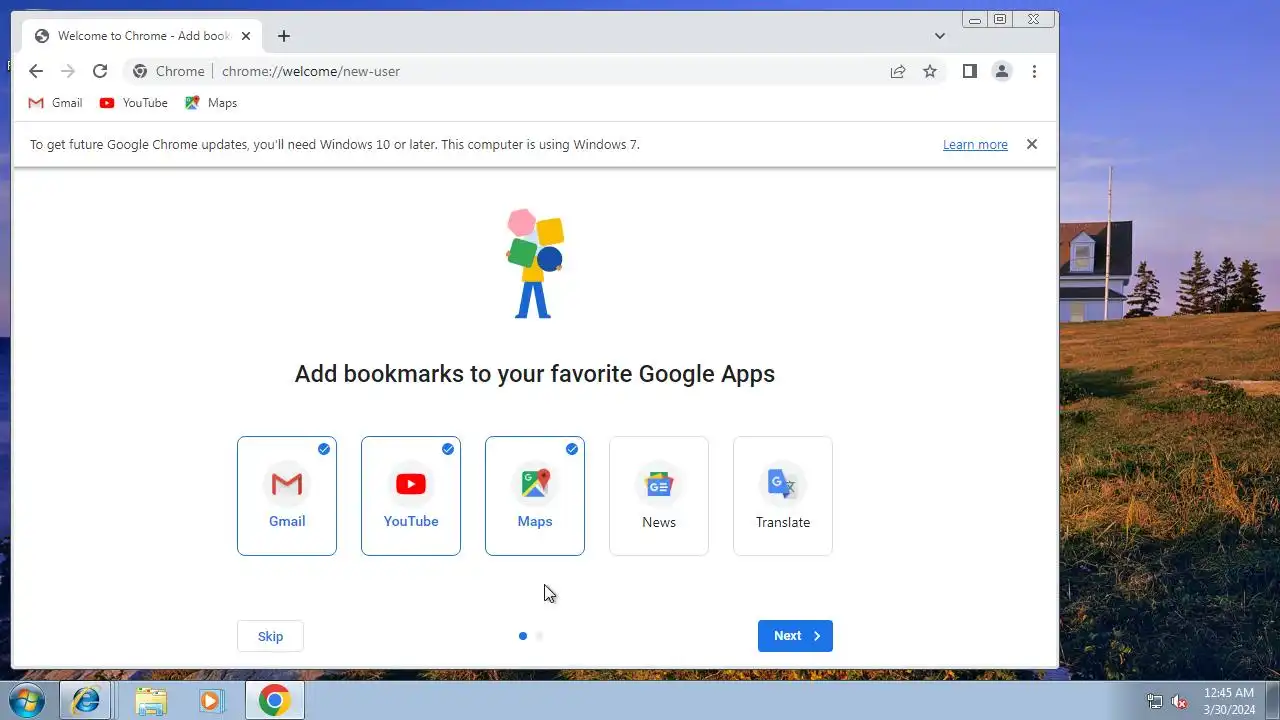Open the YouTube bookmark in the bookmarks bar
This screenshot has height=720, width=1280.
click(x=134, y=103)
